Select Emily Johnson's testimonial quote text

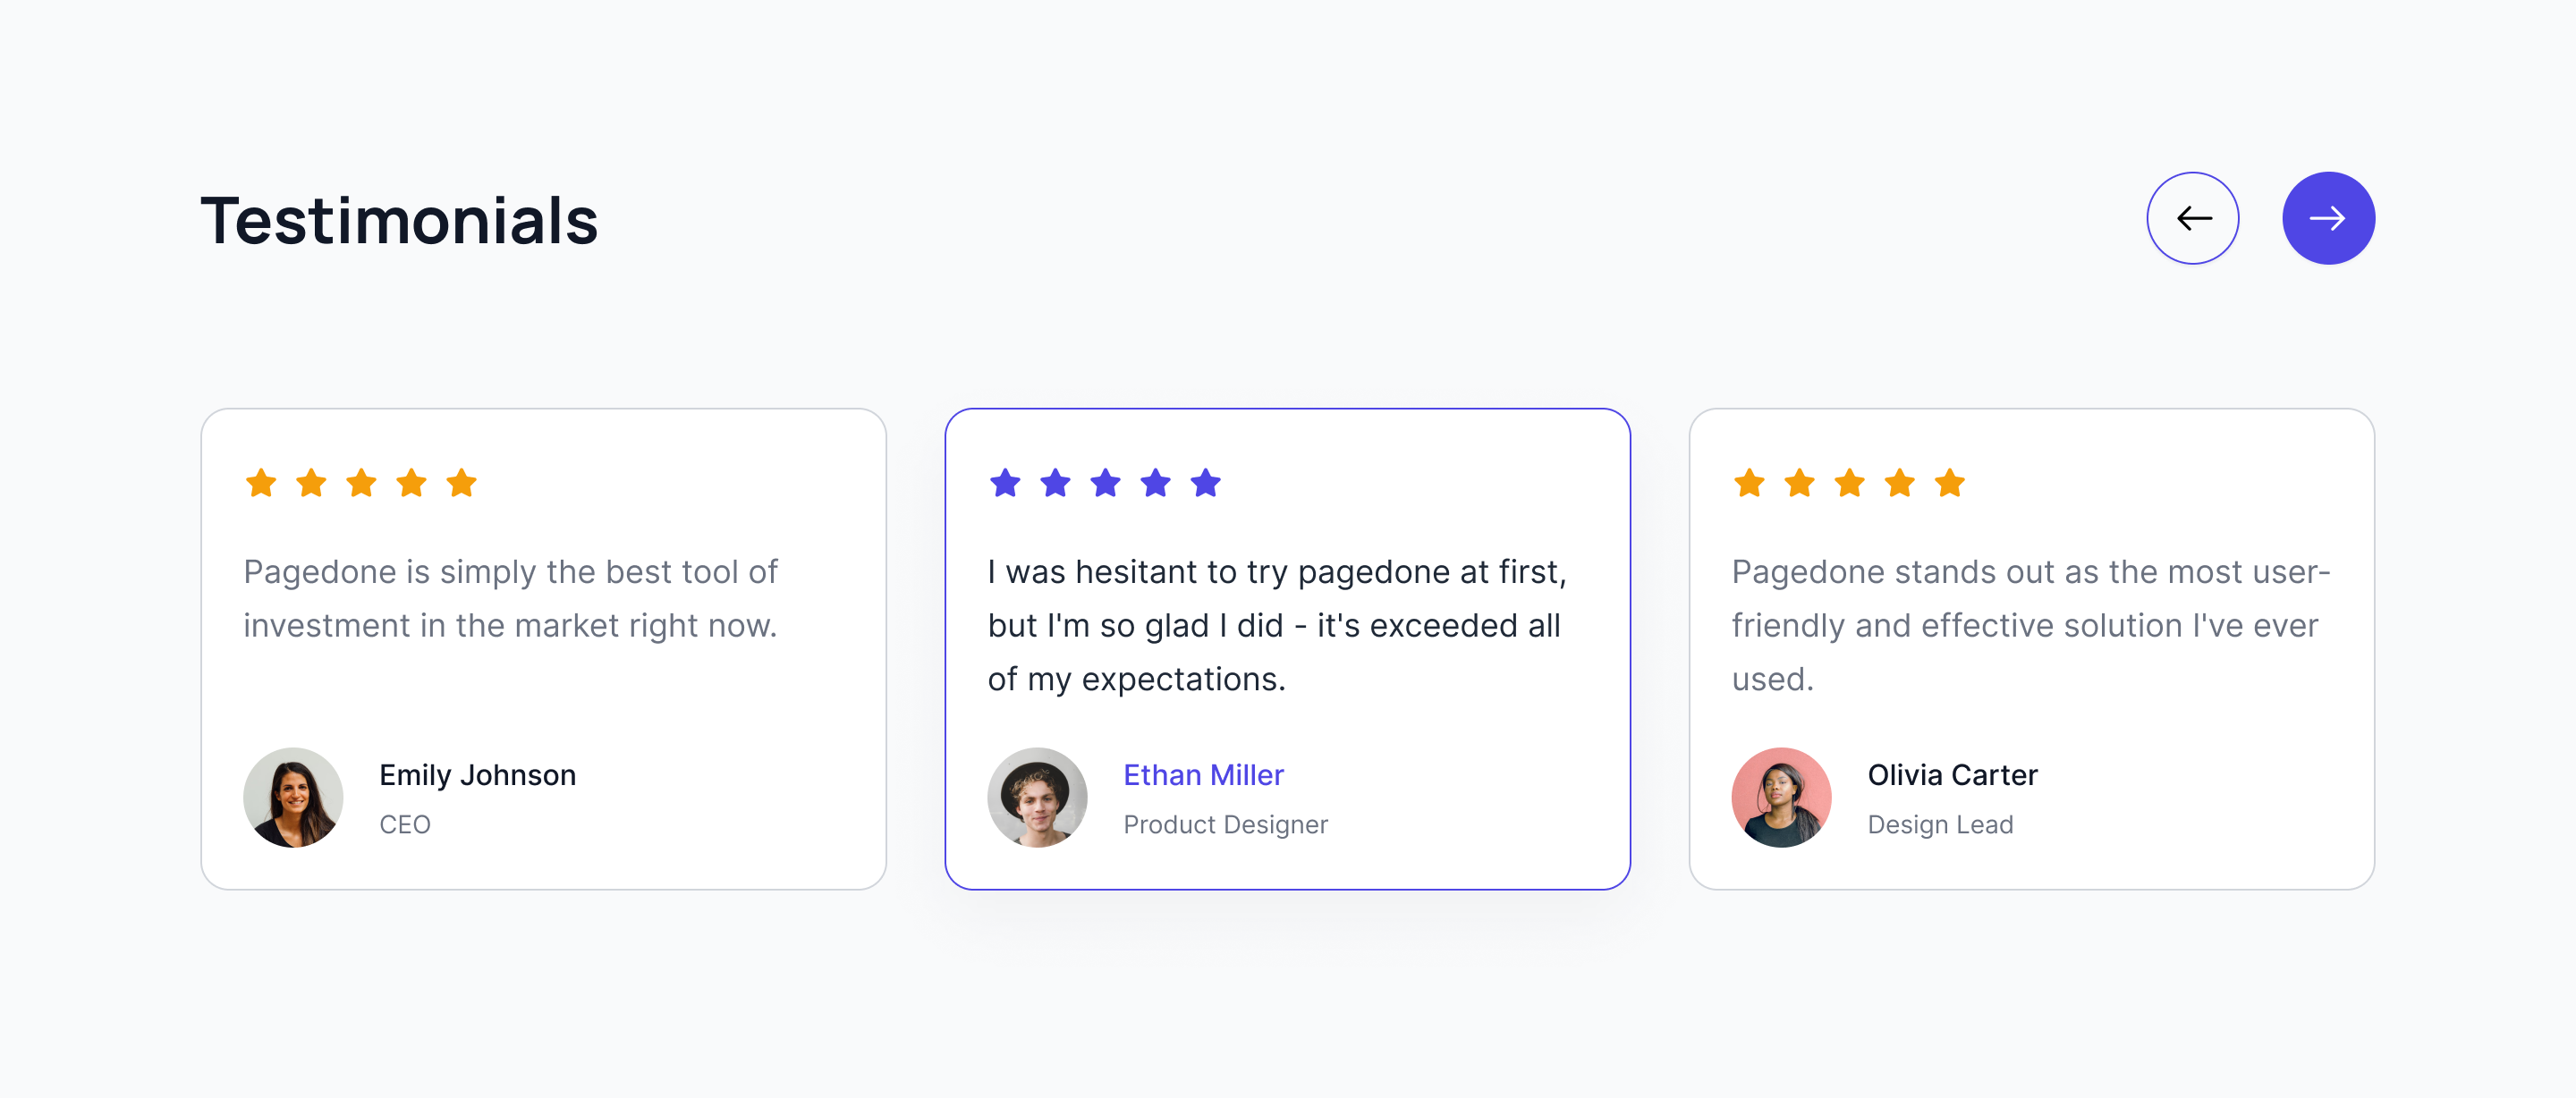click(510, 598)
